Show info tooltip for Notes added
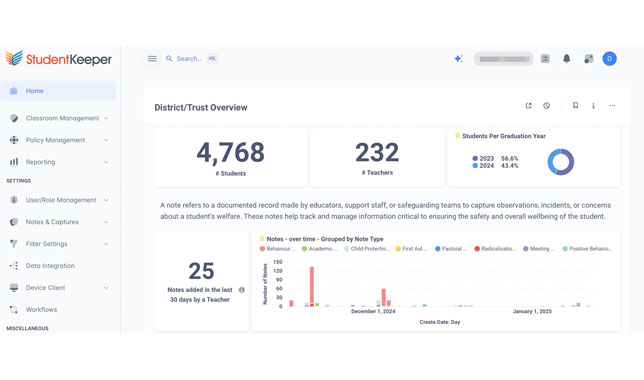Screen dimensions: 644x380 click(242, 290)
